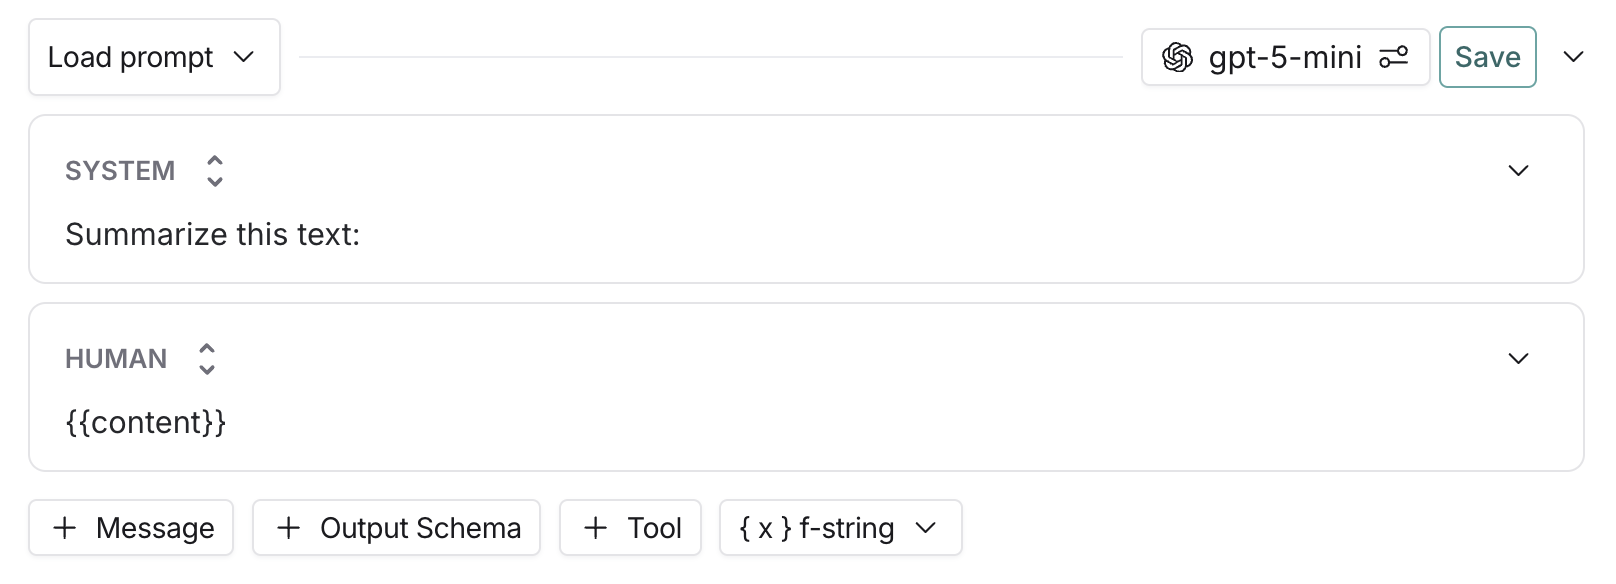This screenshot has height=584, width=1616.
Task: Open the f-string template format dropdown
Action: (x=926, y=528)
